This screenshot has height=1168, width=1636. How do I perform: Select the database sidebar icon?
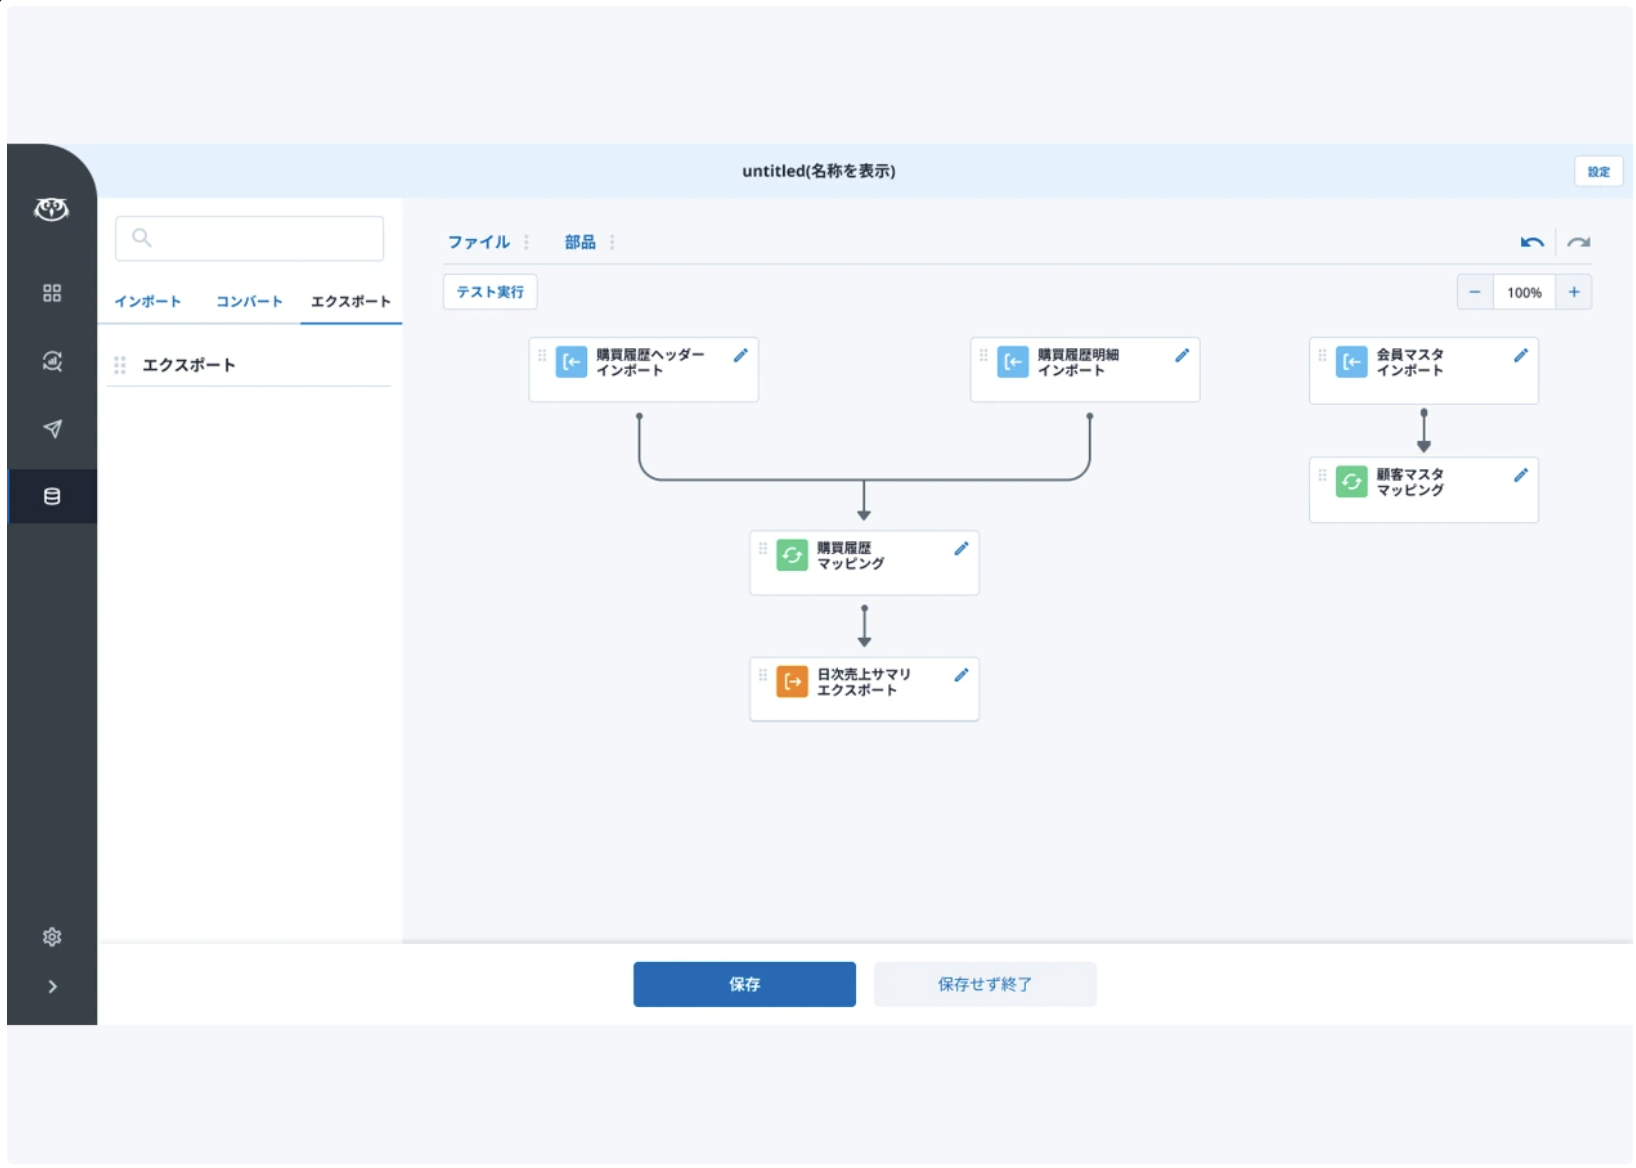[52, 496]
